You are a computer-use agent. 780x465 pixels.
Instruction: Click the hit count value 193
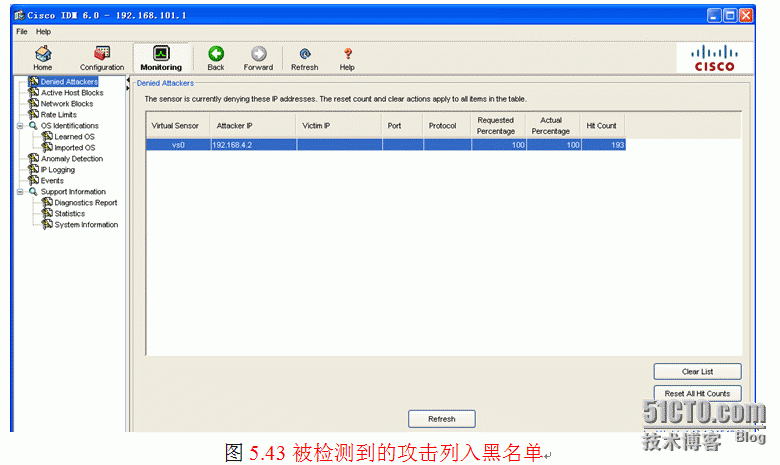[x=603, y=145]
